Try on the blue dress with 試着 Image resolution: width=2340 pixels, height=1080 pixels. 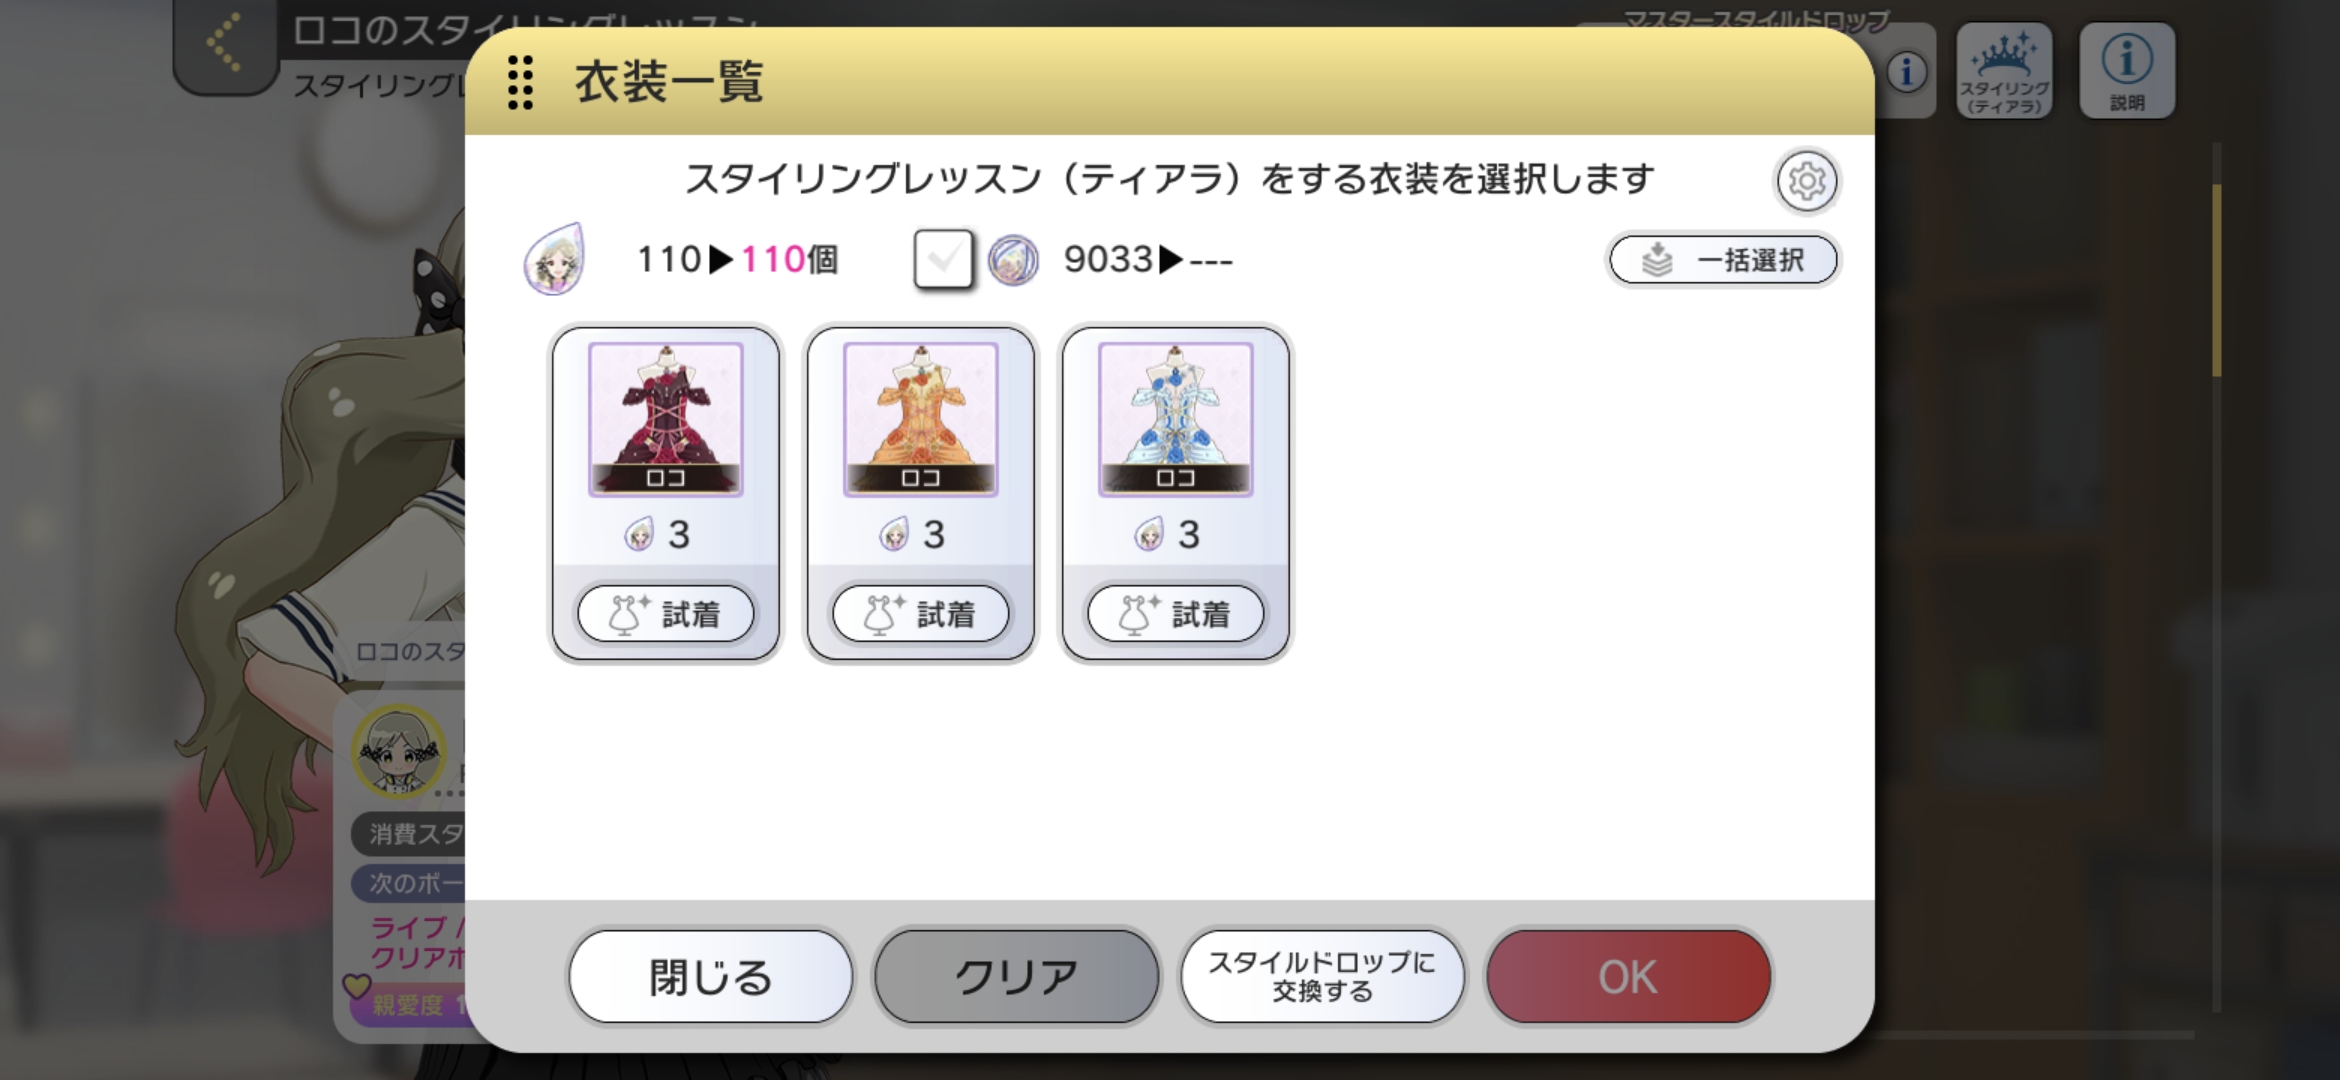tap(1175, 613)
